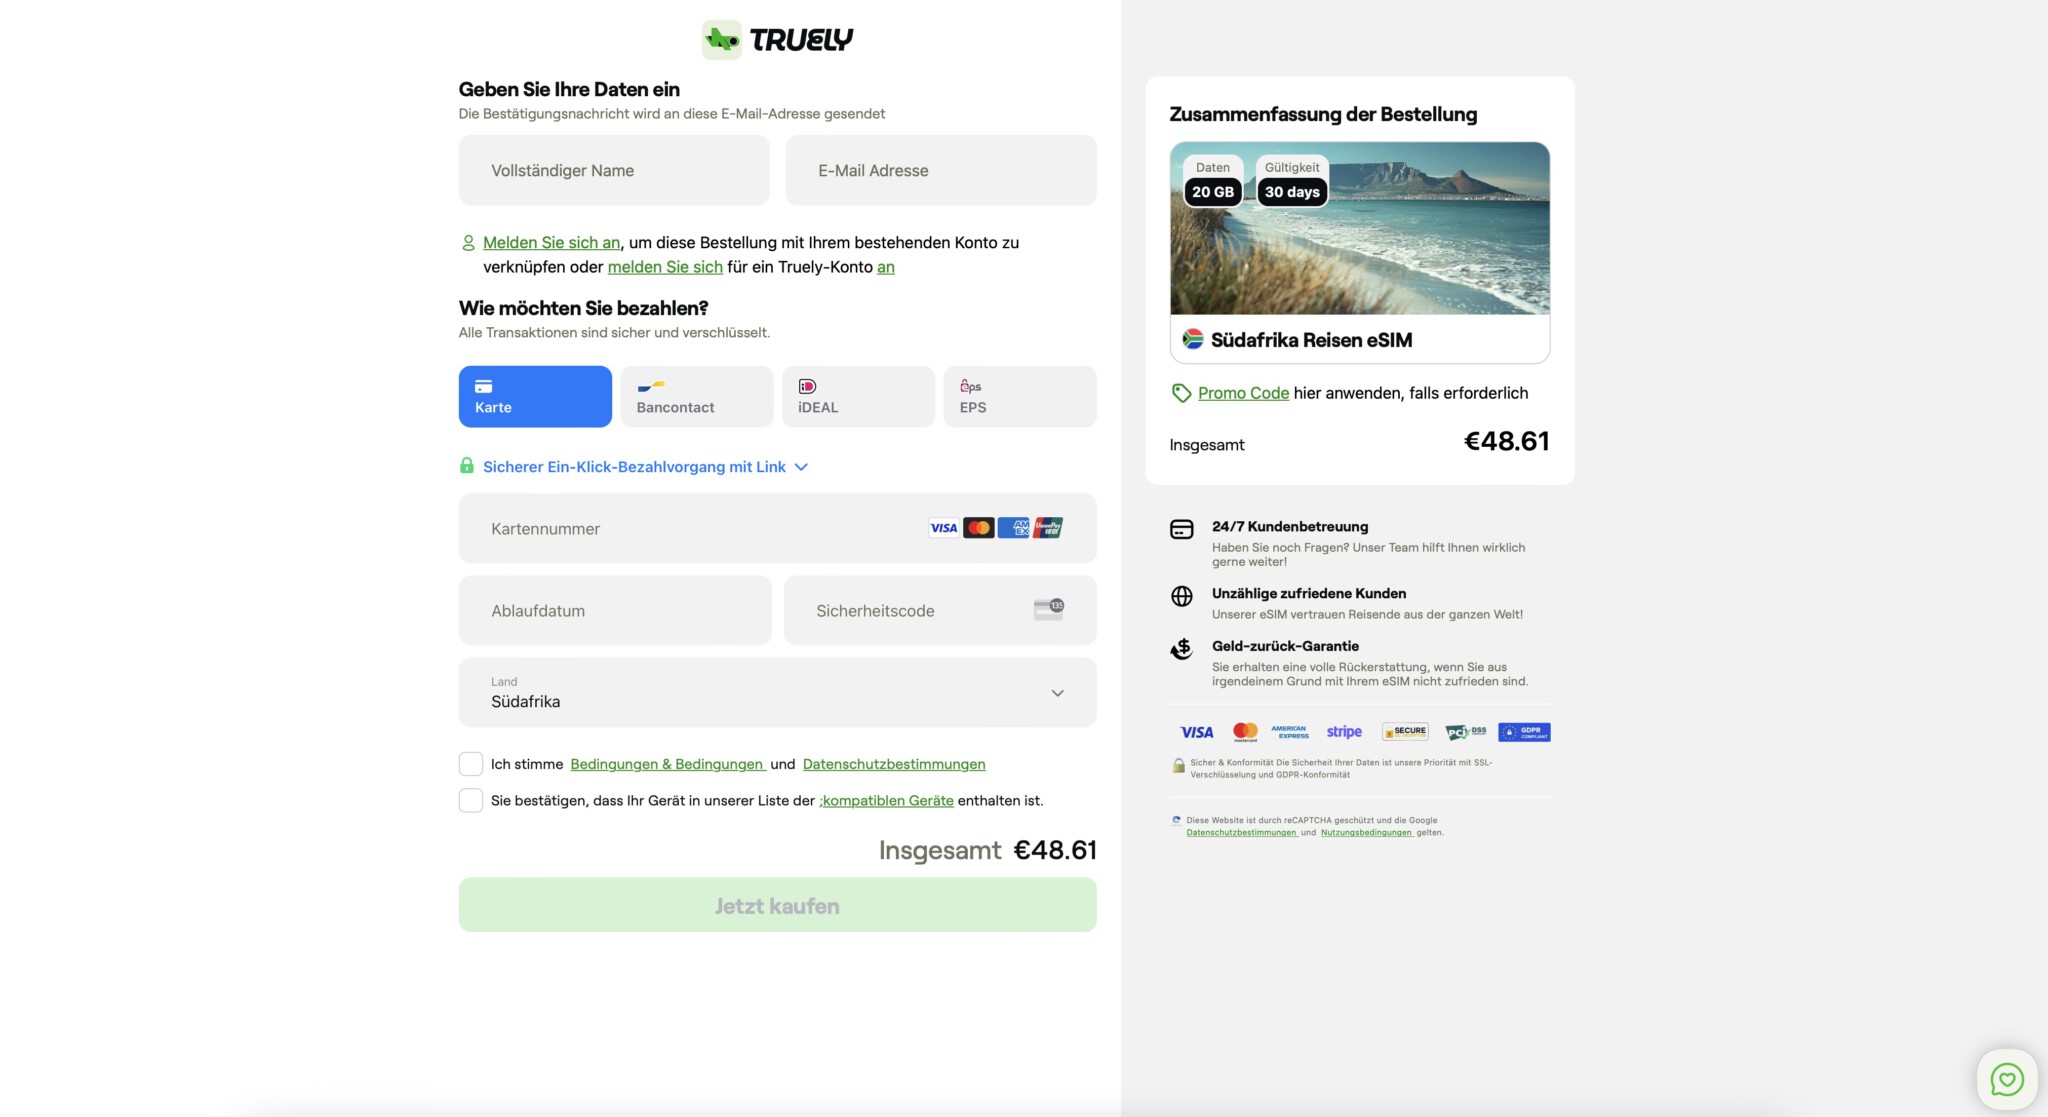Switch to the iDEAL payment option
The width and height of the screenshot is (2048, 1117).
pos(858,397)
